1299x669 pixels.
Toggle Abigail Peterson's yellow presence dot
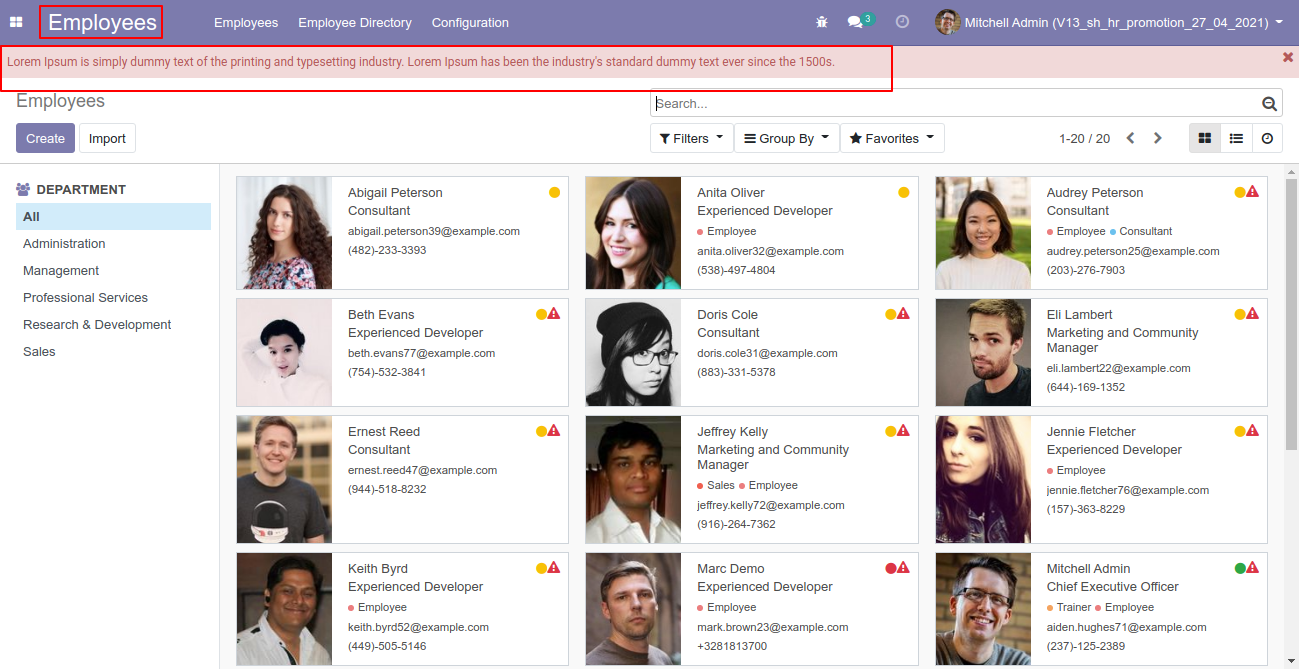click(x=554, y=192)
